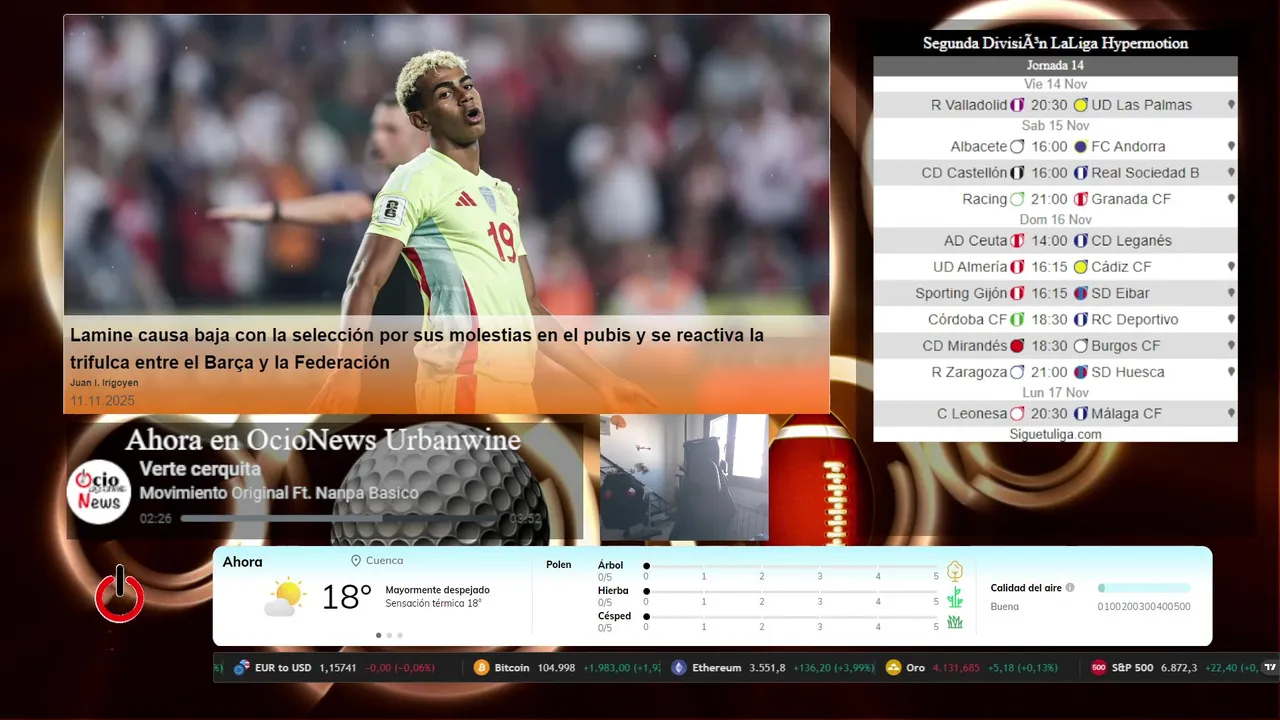The width and height of the screenshot is (1280, 720).
Task: Open the Lamine causa baja headline
Action: [x=417, y=348]
